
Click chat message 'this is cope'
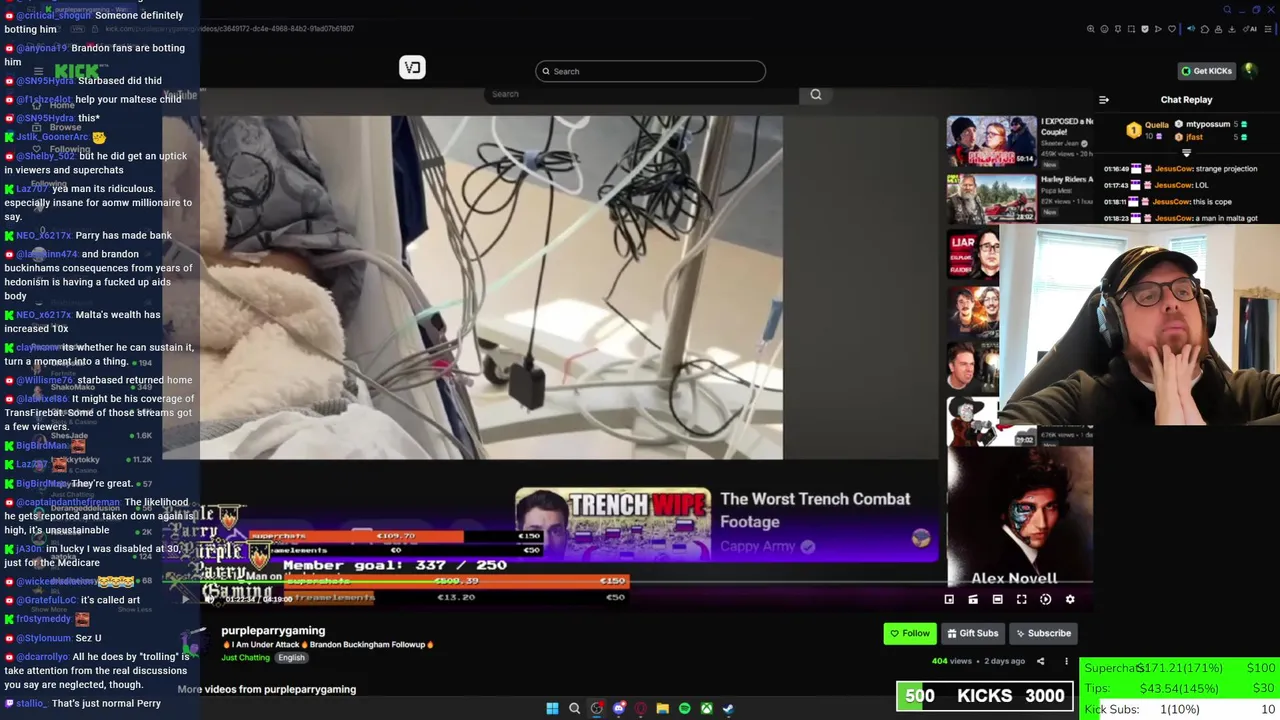point(1214,202)
